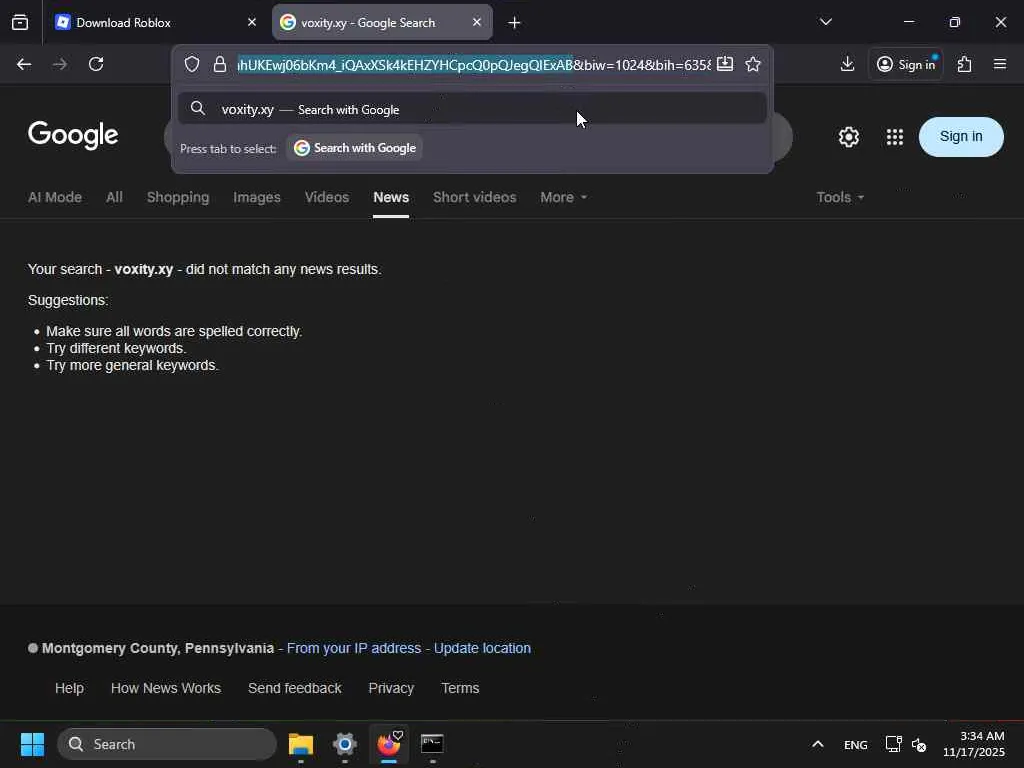Screen dimensions: 1024x768
Task: Show hidden system tray icons
Action: [x=818, y=744]
